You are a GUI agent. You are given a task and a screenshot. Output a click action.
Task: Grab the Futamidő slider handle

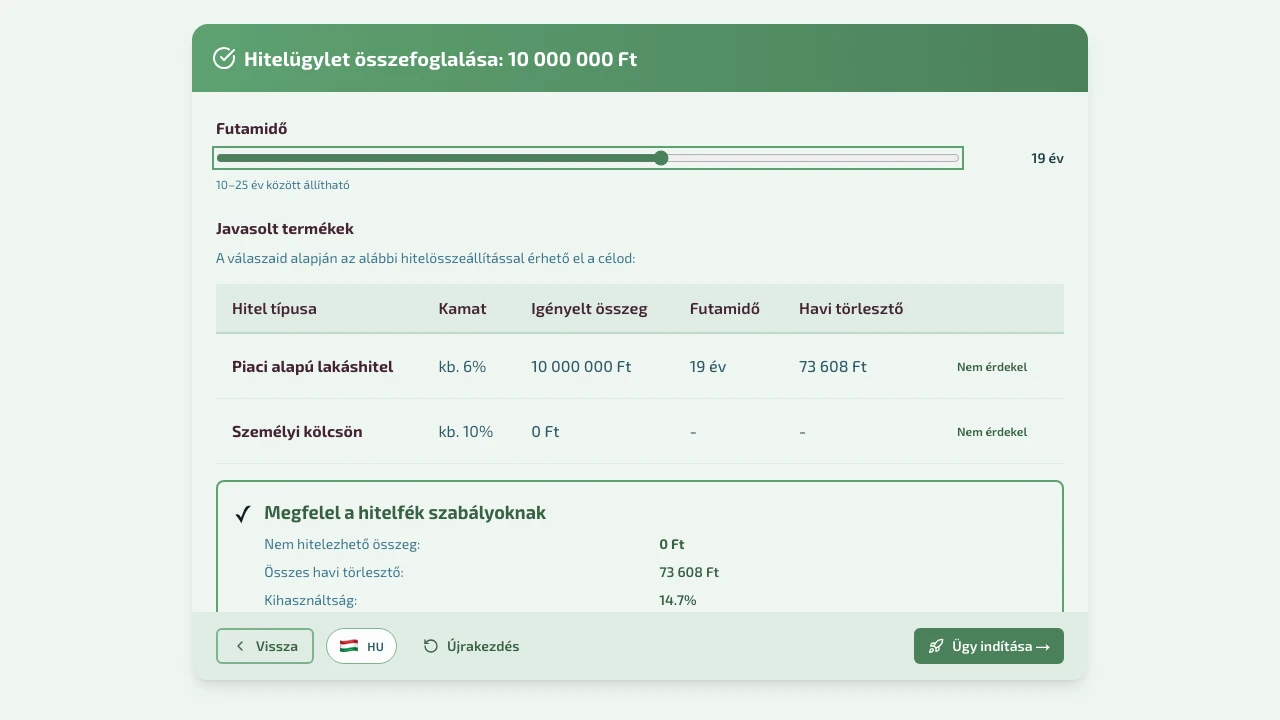coord(661,158)
